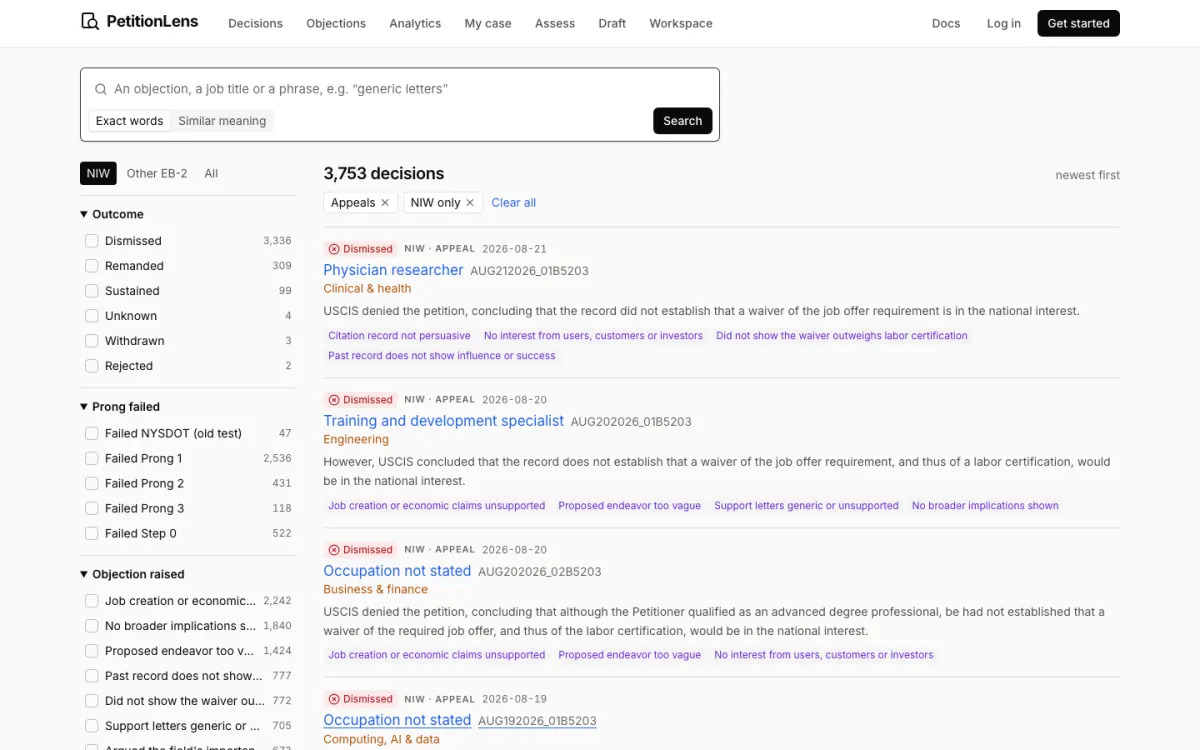Viewport: 1200px width, 750px height.
Task: Click the Computing, AI & data category label
Action: (x=381, y=739)
